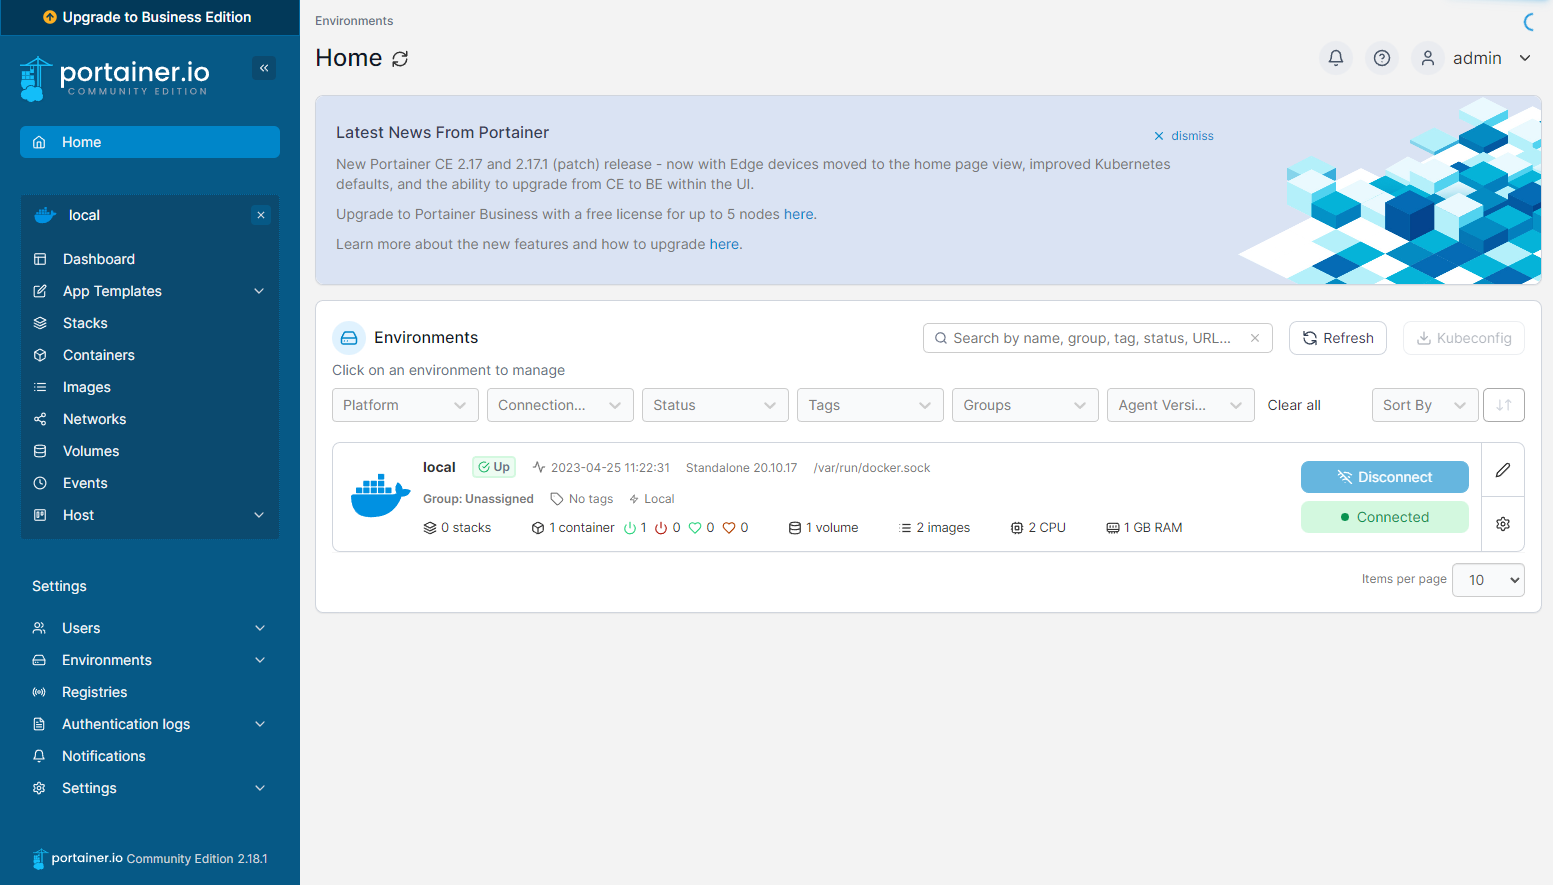This screenshot has width=1553, height=885.
Task: Open Platform filter dropdown
Action: (x=405, y=405)
